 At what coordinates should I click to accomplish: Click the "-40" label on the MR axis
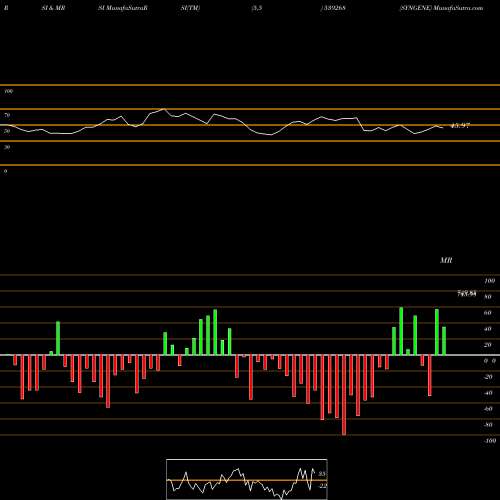pos(488,393)
